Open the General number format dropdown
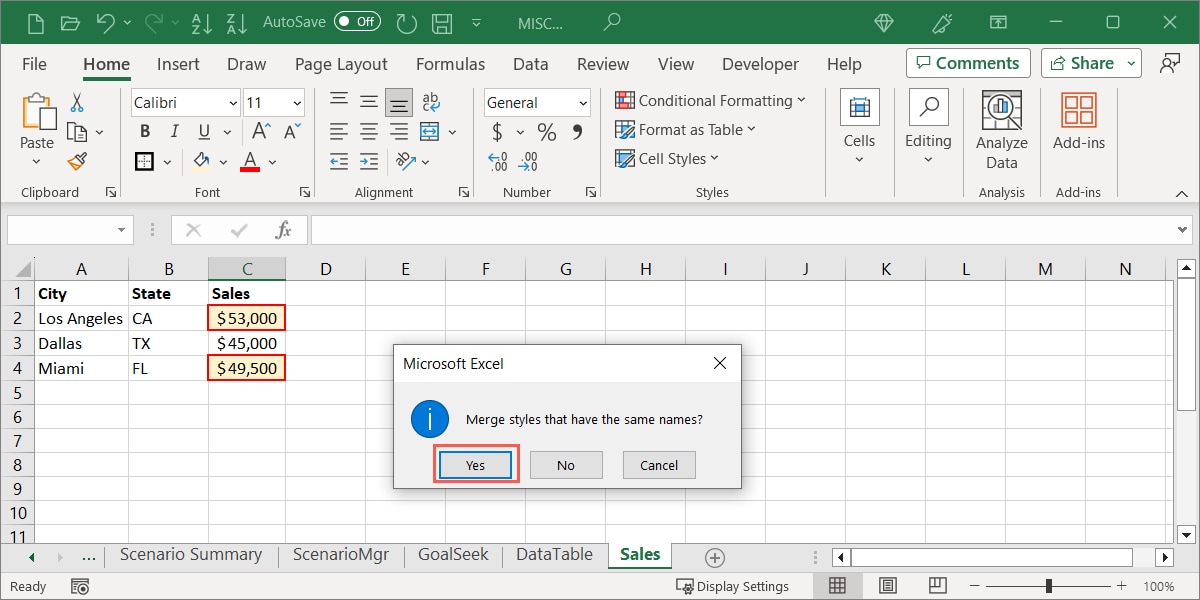The image size is (1200, 600). (583, 102)
